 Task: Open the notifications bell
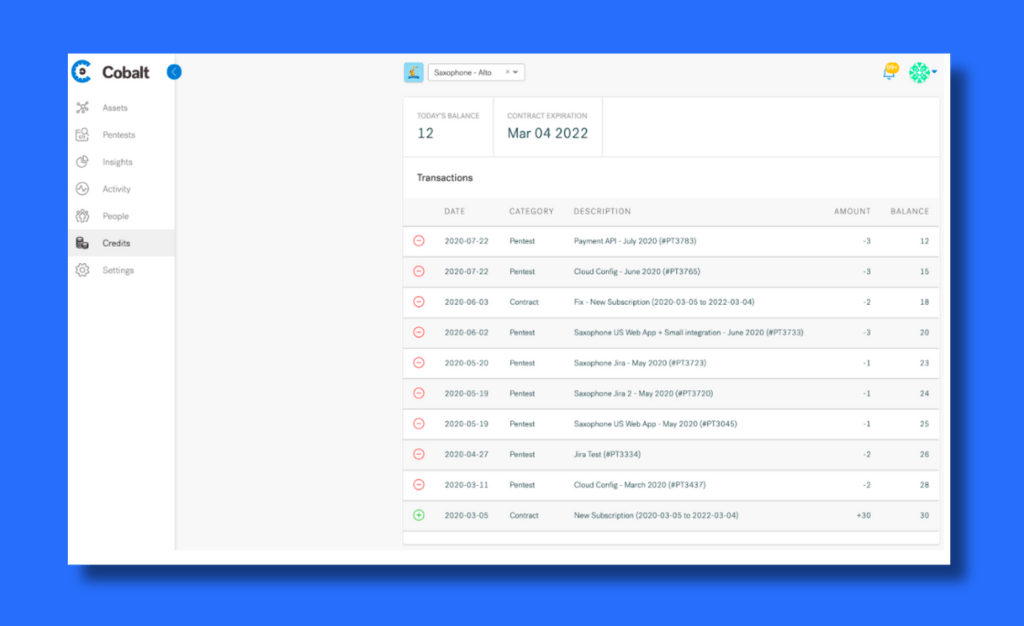(889, 72)
